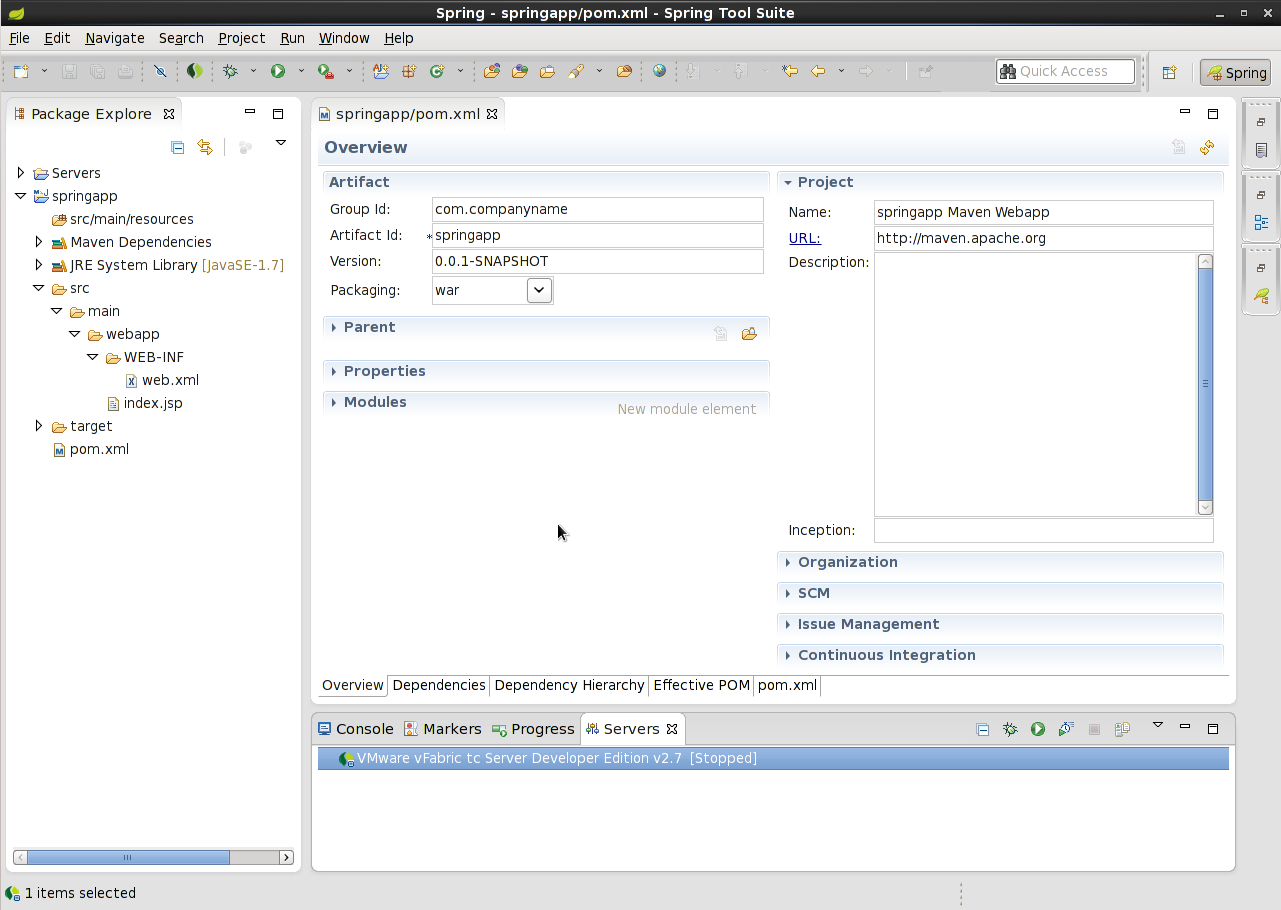Click the Search flashlight icon in the toolbar

[x=576, y=71]
